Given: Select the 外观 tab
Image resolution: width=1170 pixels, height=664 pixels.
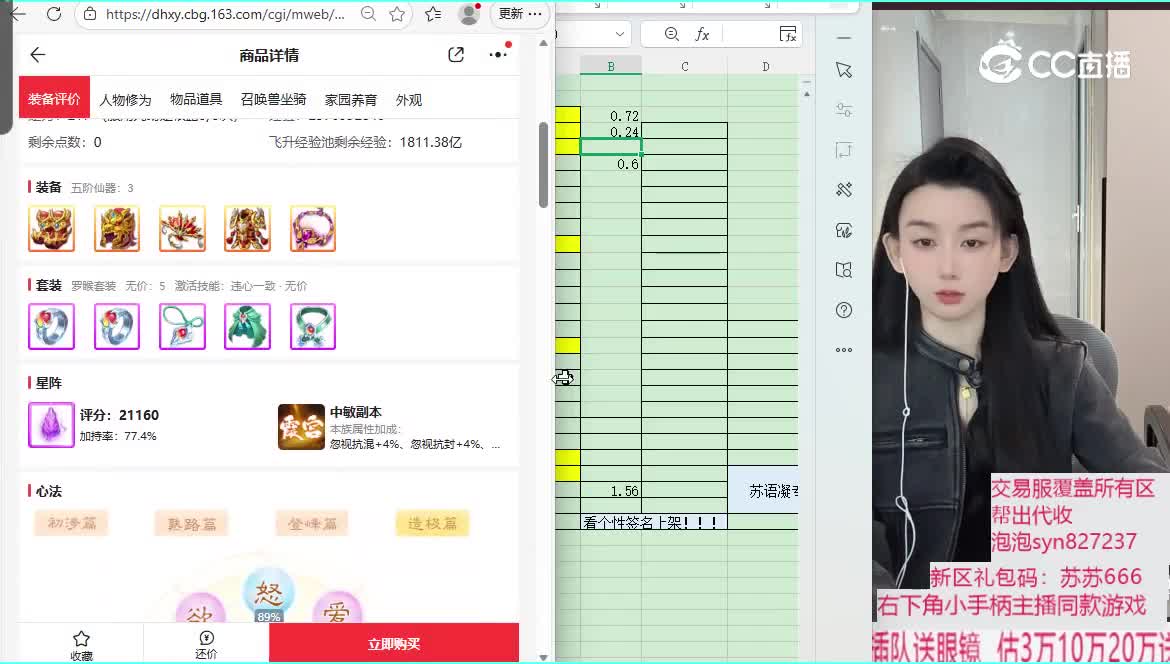Looking at the screenshot, I should 409,100.
